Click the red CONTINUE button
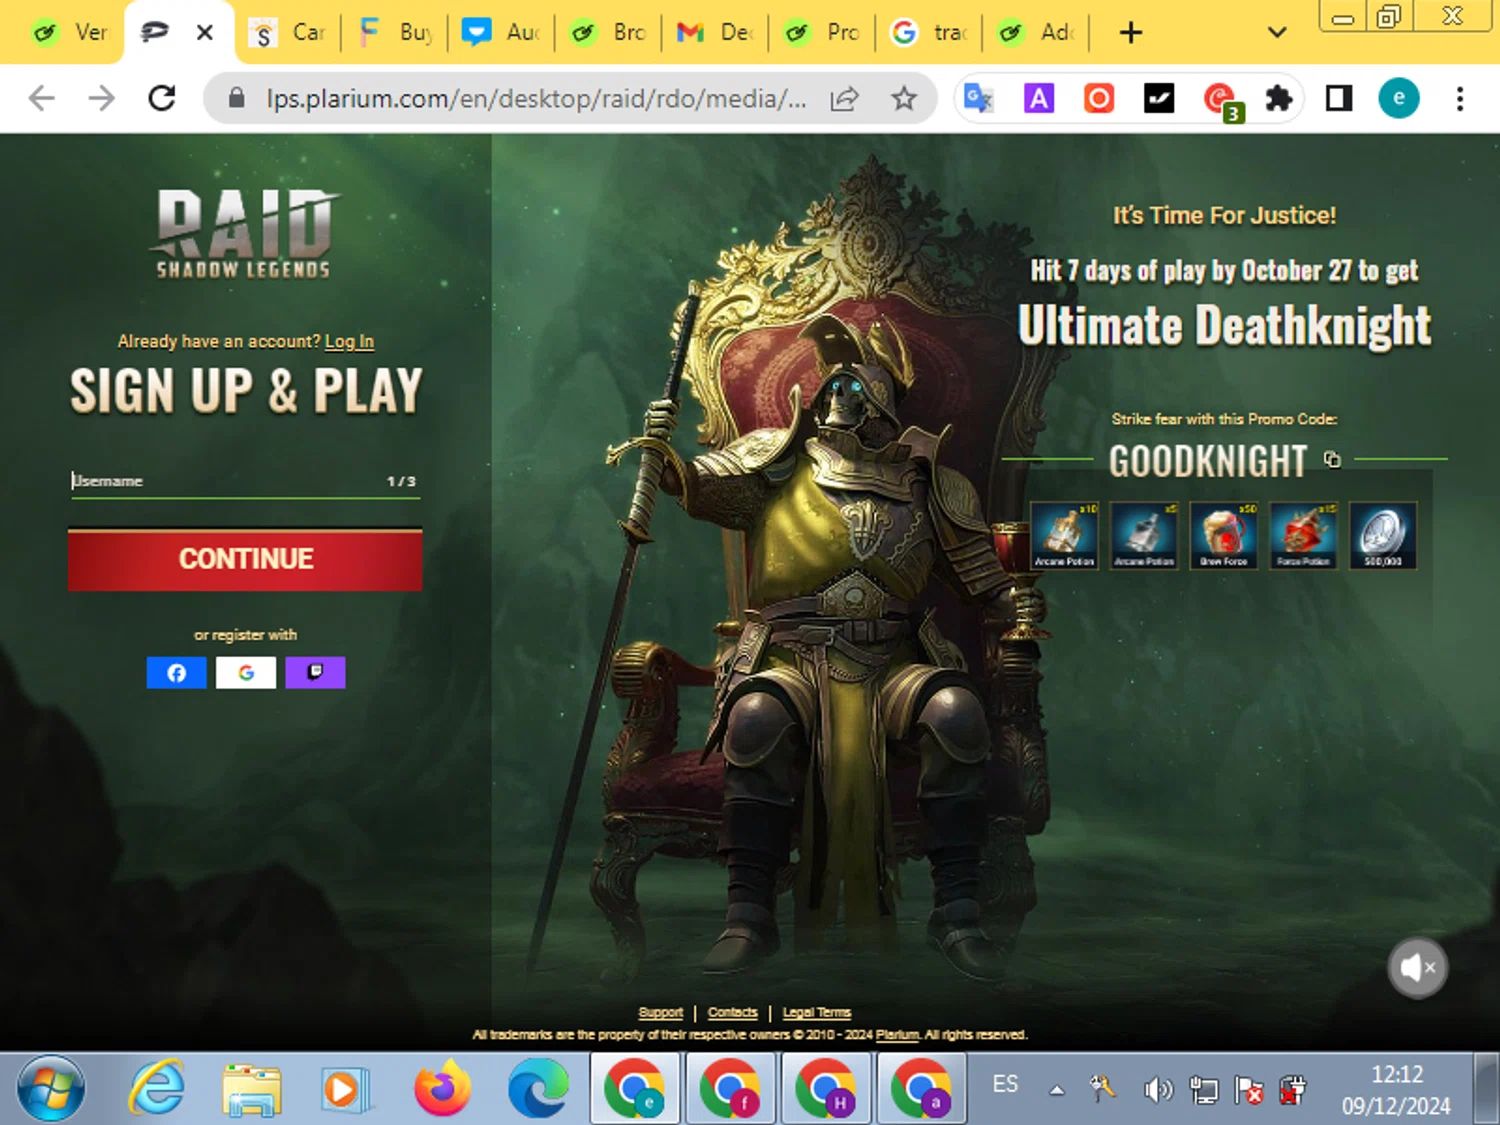1500x1125 pixels. click(x=245, y=560)
